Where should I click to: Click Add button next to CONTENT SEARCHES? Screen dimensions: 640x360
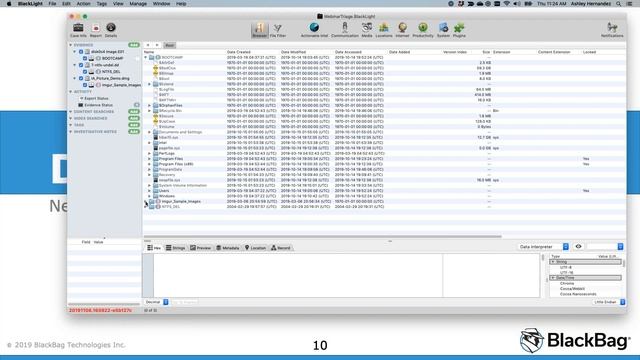point(134,111)
